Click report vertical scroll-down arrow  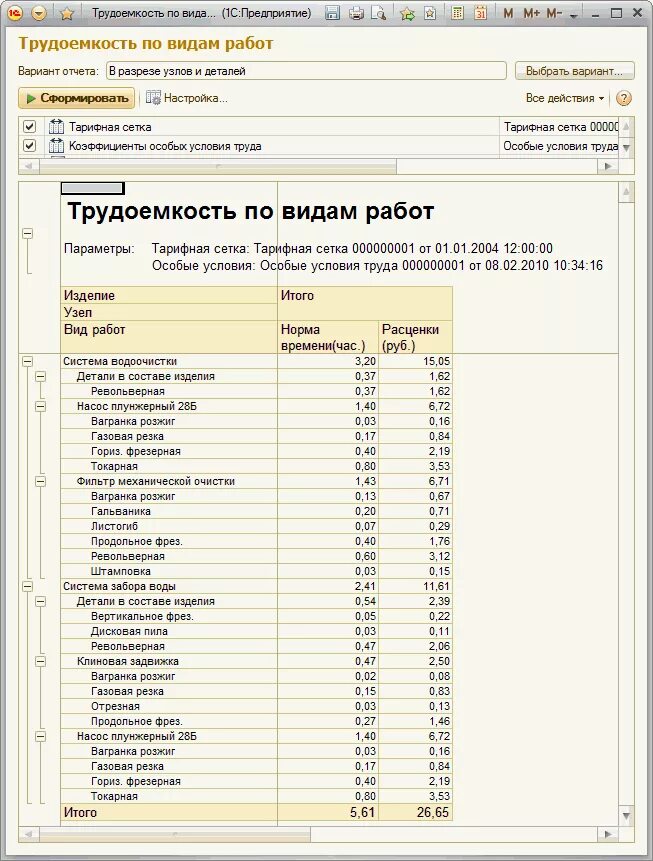pyautogui.click(x=626, y=816)
